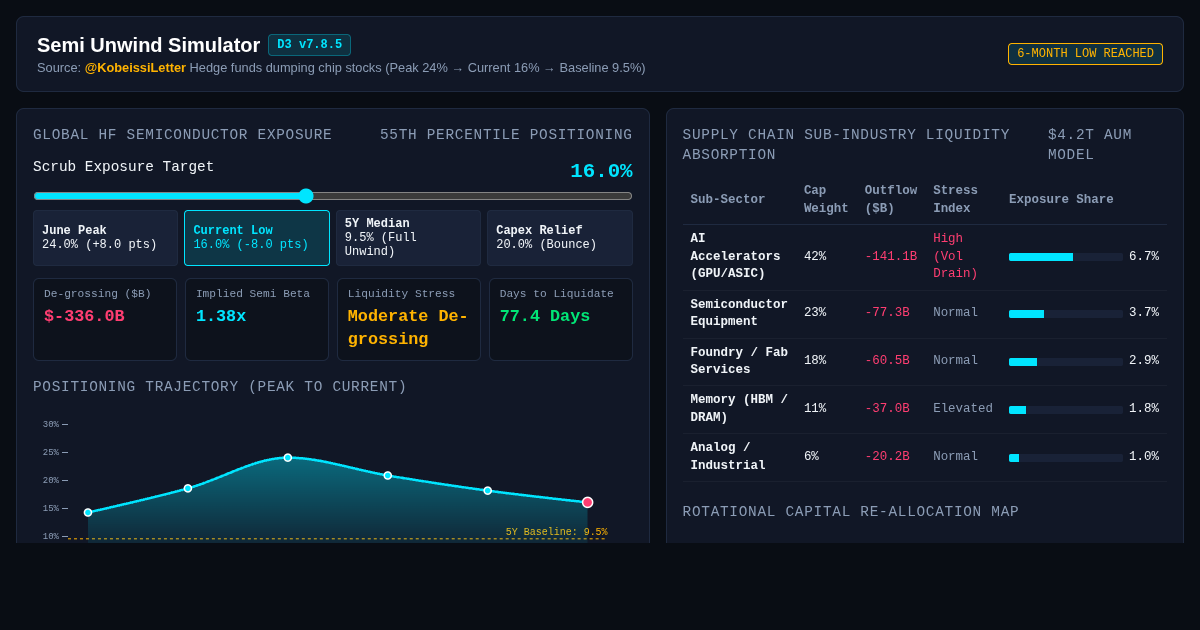Click the Cap Weight column header
This screenshot has height=630, width=1200.
(x=826, y=200)
